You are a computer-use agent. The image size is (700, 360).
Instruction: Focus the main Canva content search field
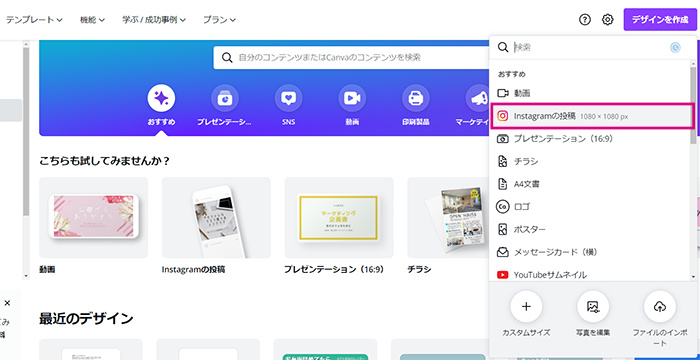tap(351, 58)
